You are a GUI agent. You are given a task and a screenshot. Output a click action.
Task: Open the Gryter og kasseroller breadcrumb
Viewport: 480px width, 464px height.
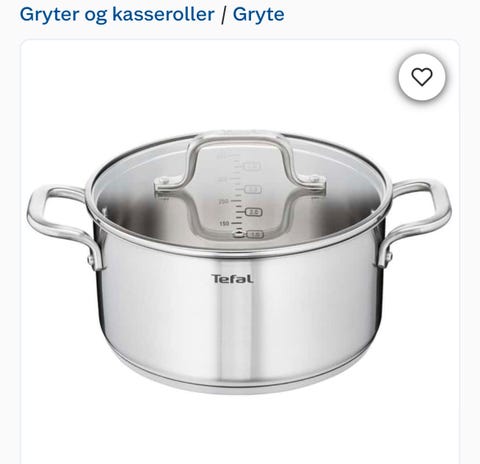[117, 14]
